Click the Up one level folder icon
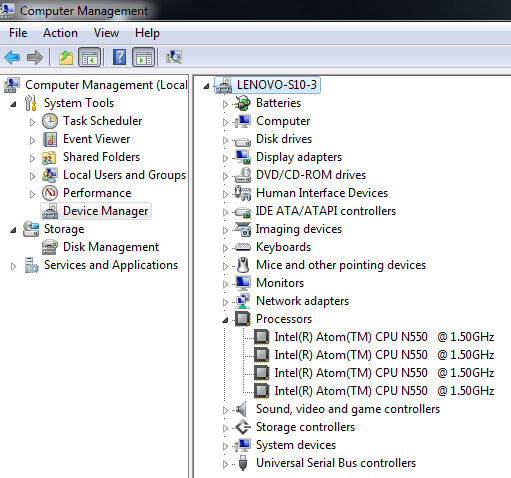The image size is (511, 478). click(x=66, y=57)
